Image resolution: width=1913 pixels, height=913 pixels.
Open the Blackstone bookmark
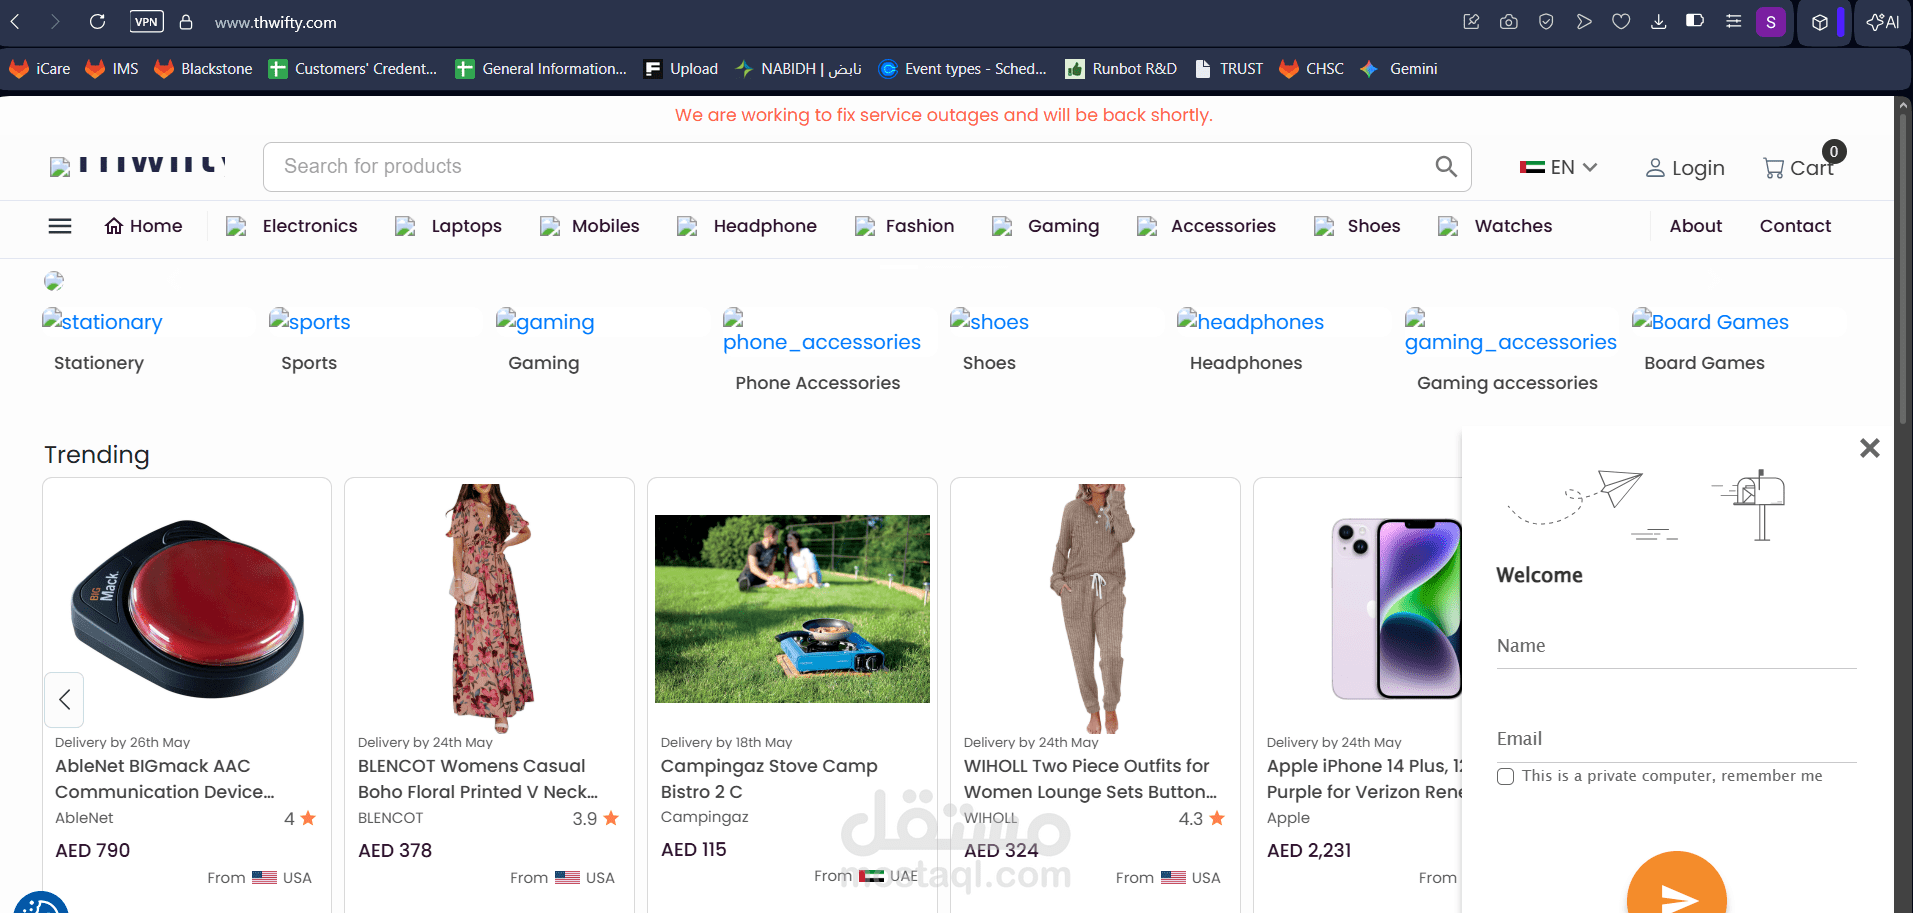[x=203, y=69]
